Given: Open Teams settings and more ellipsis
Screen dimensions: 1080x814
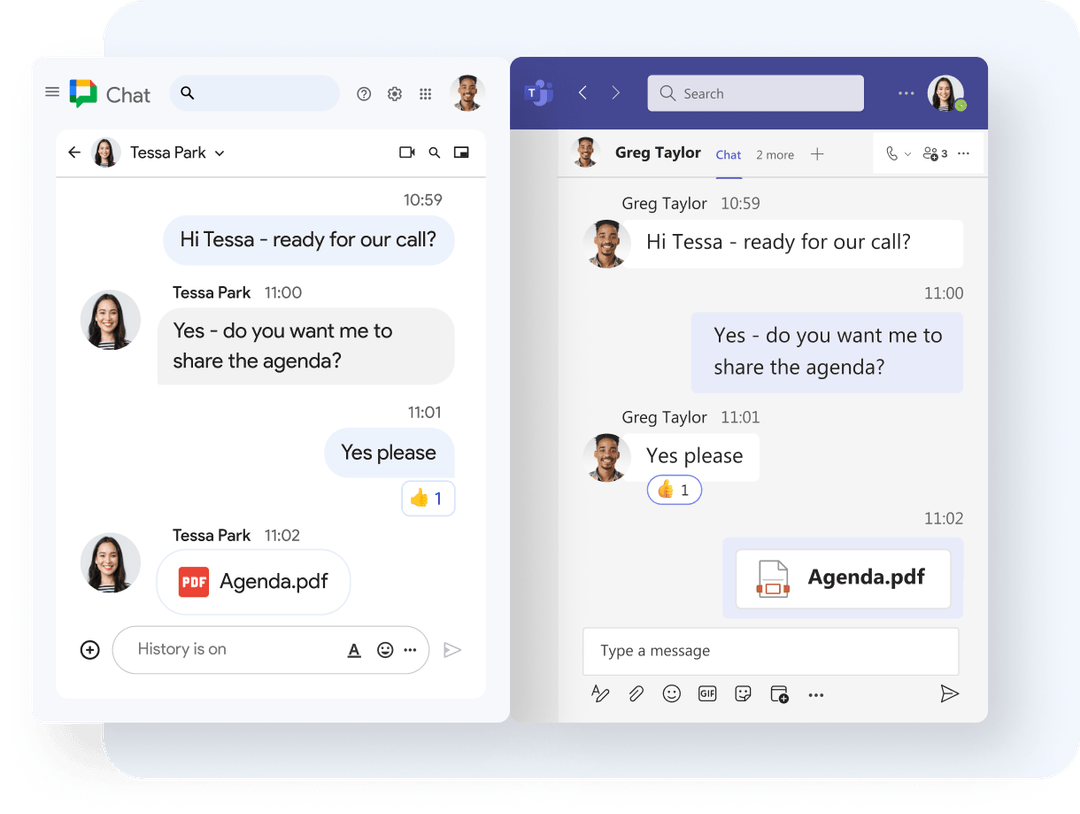Looking at the screenshot, I should point(906,93).
